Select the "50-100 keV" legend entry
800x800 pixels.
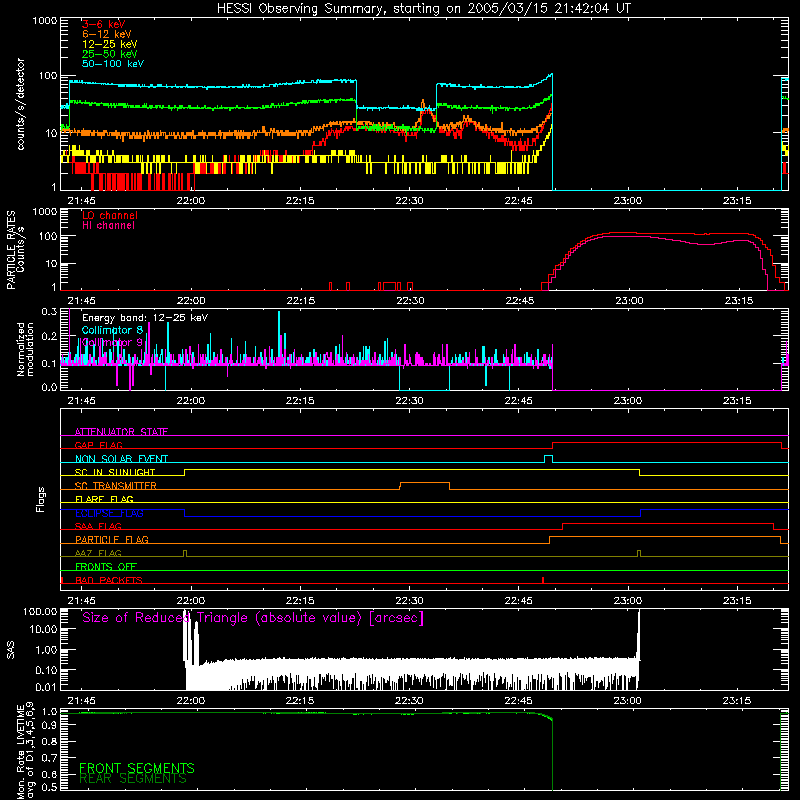[112, 64]
